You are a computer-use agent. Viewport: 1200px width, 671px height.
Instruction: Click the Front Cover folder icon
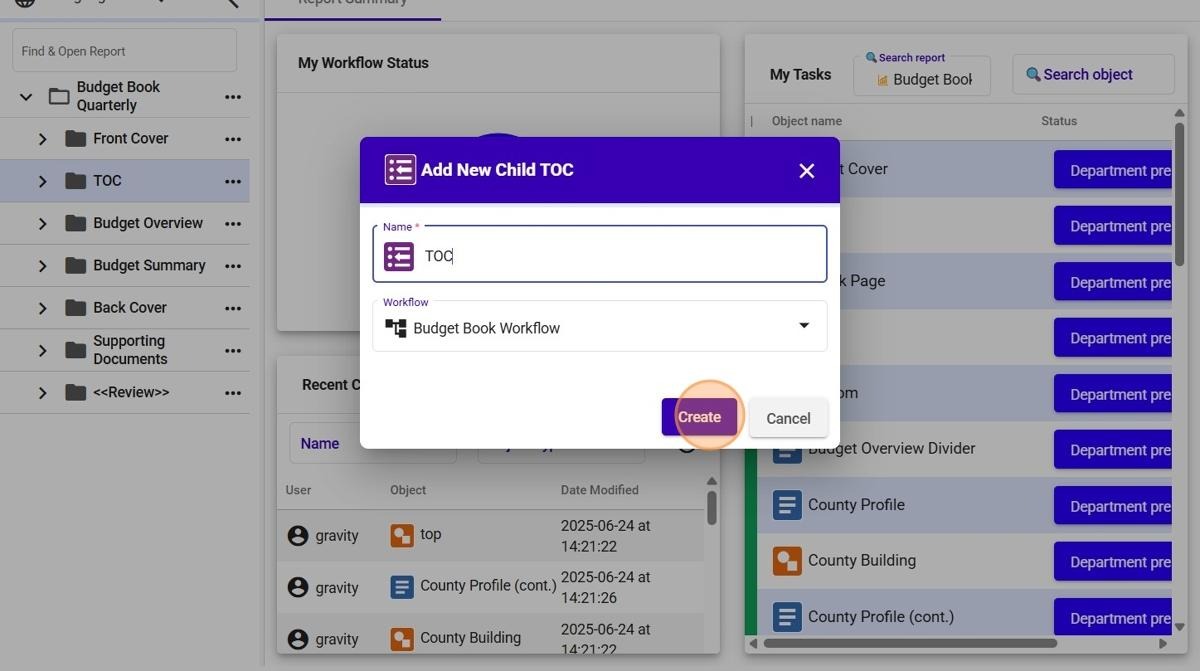(x=75, y=138)
